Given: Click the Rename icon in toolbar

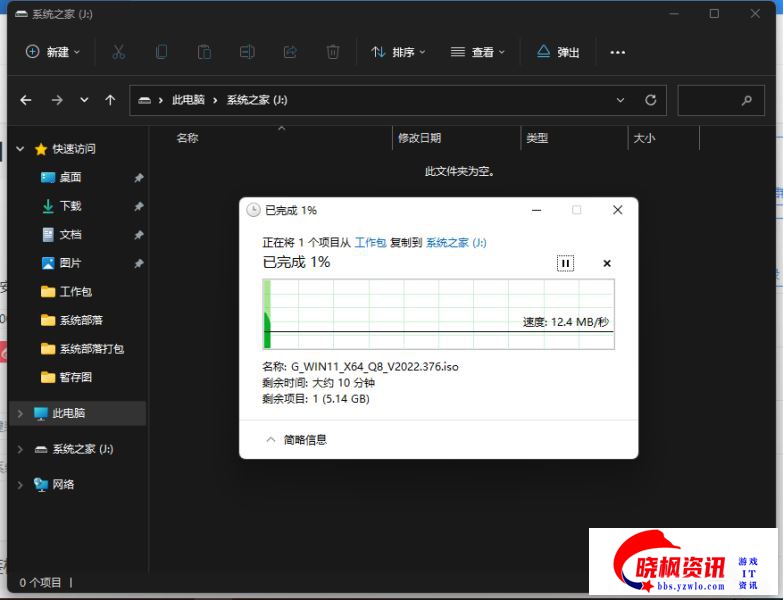Looking at the screenshot, I should coord(247,52).
